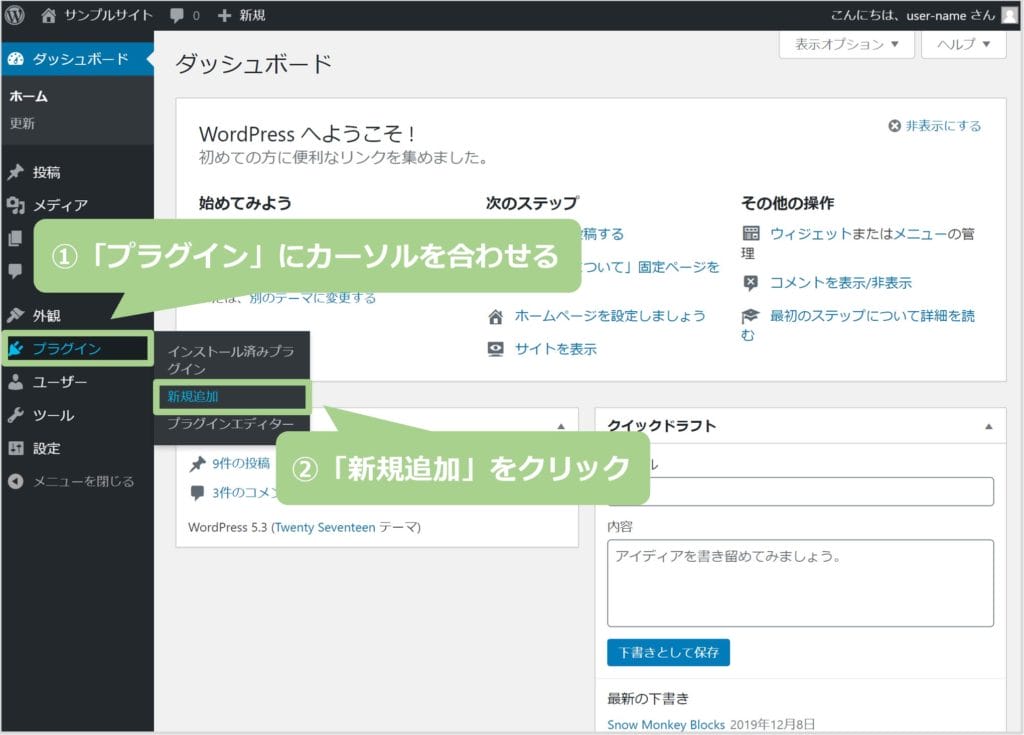
Task: Open the Snow Monkey Blocks draft link
Action: [666, 724]
